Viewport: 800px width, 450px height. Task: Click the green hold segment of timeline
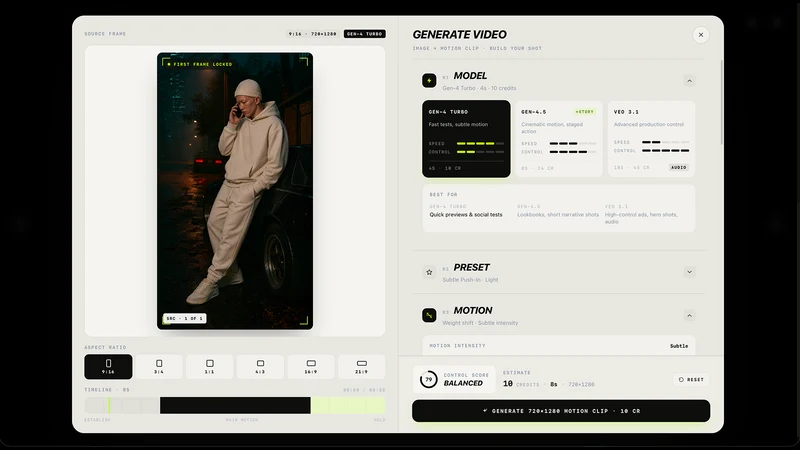tap(348, 406)
